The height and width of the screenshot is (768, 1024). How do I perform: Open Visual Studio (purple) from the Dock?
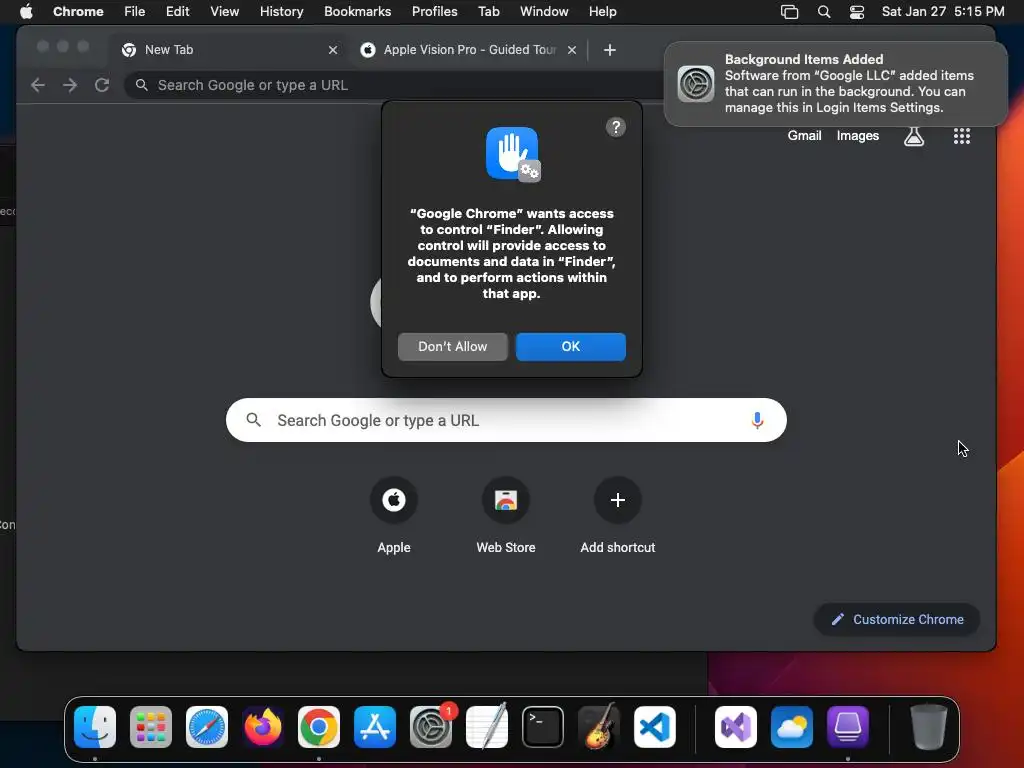(x=736, y=727)
